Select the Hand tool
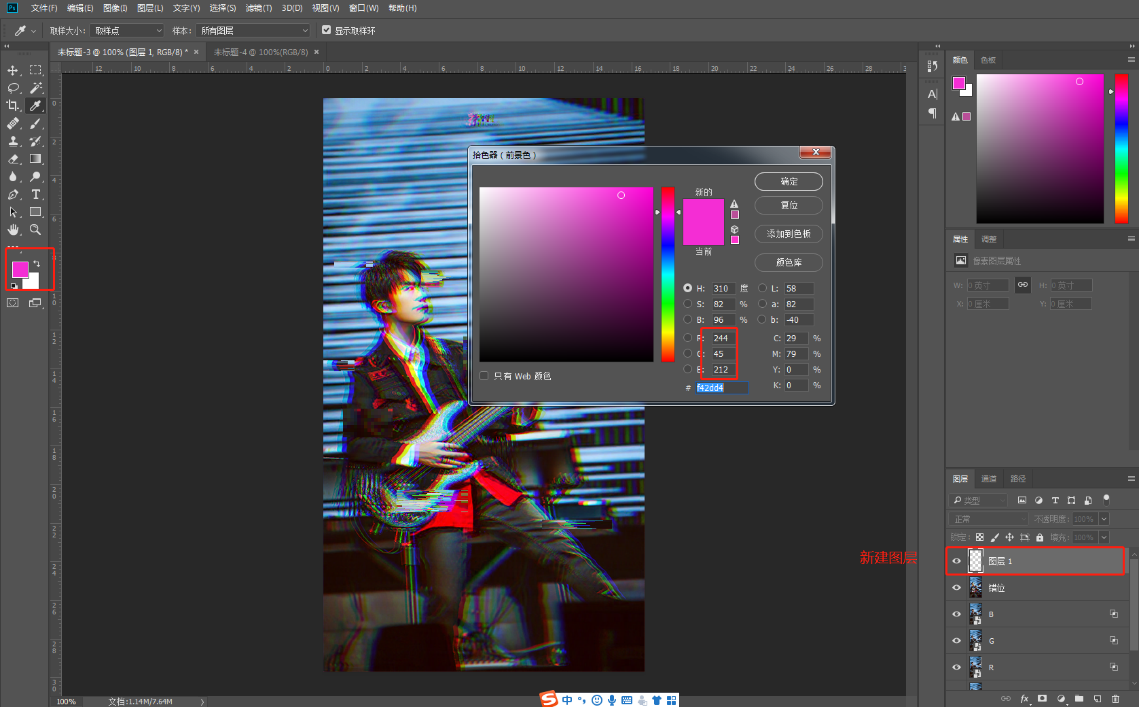 [x=13, y=230]
